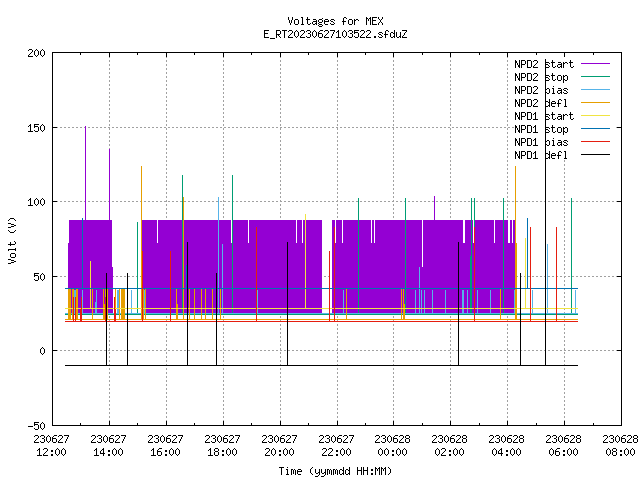Click the y-axis label 'Volt (V)'

click(12, 241)
